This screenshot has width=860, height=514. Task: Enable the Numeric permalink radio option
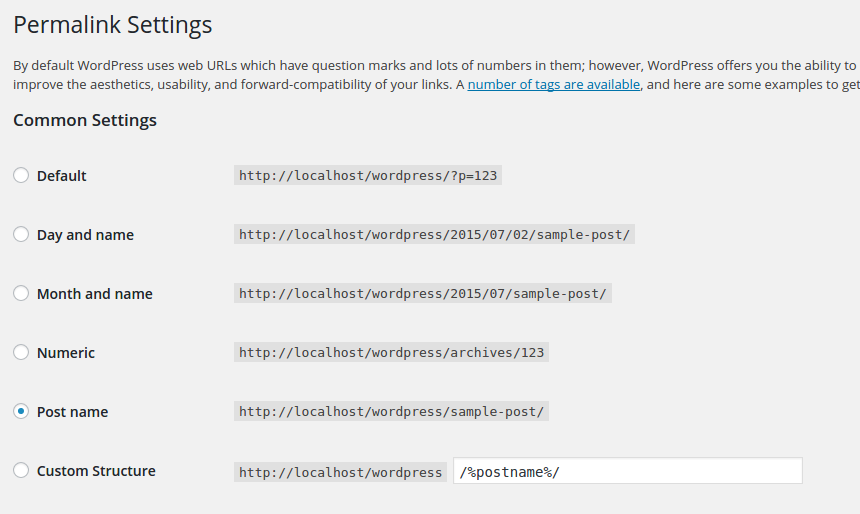[21, 352]
